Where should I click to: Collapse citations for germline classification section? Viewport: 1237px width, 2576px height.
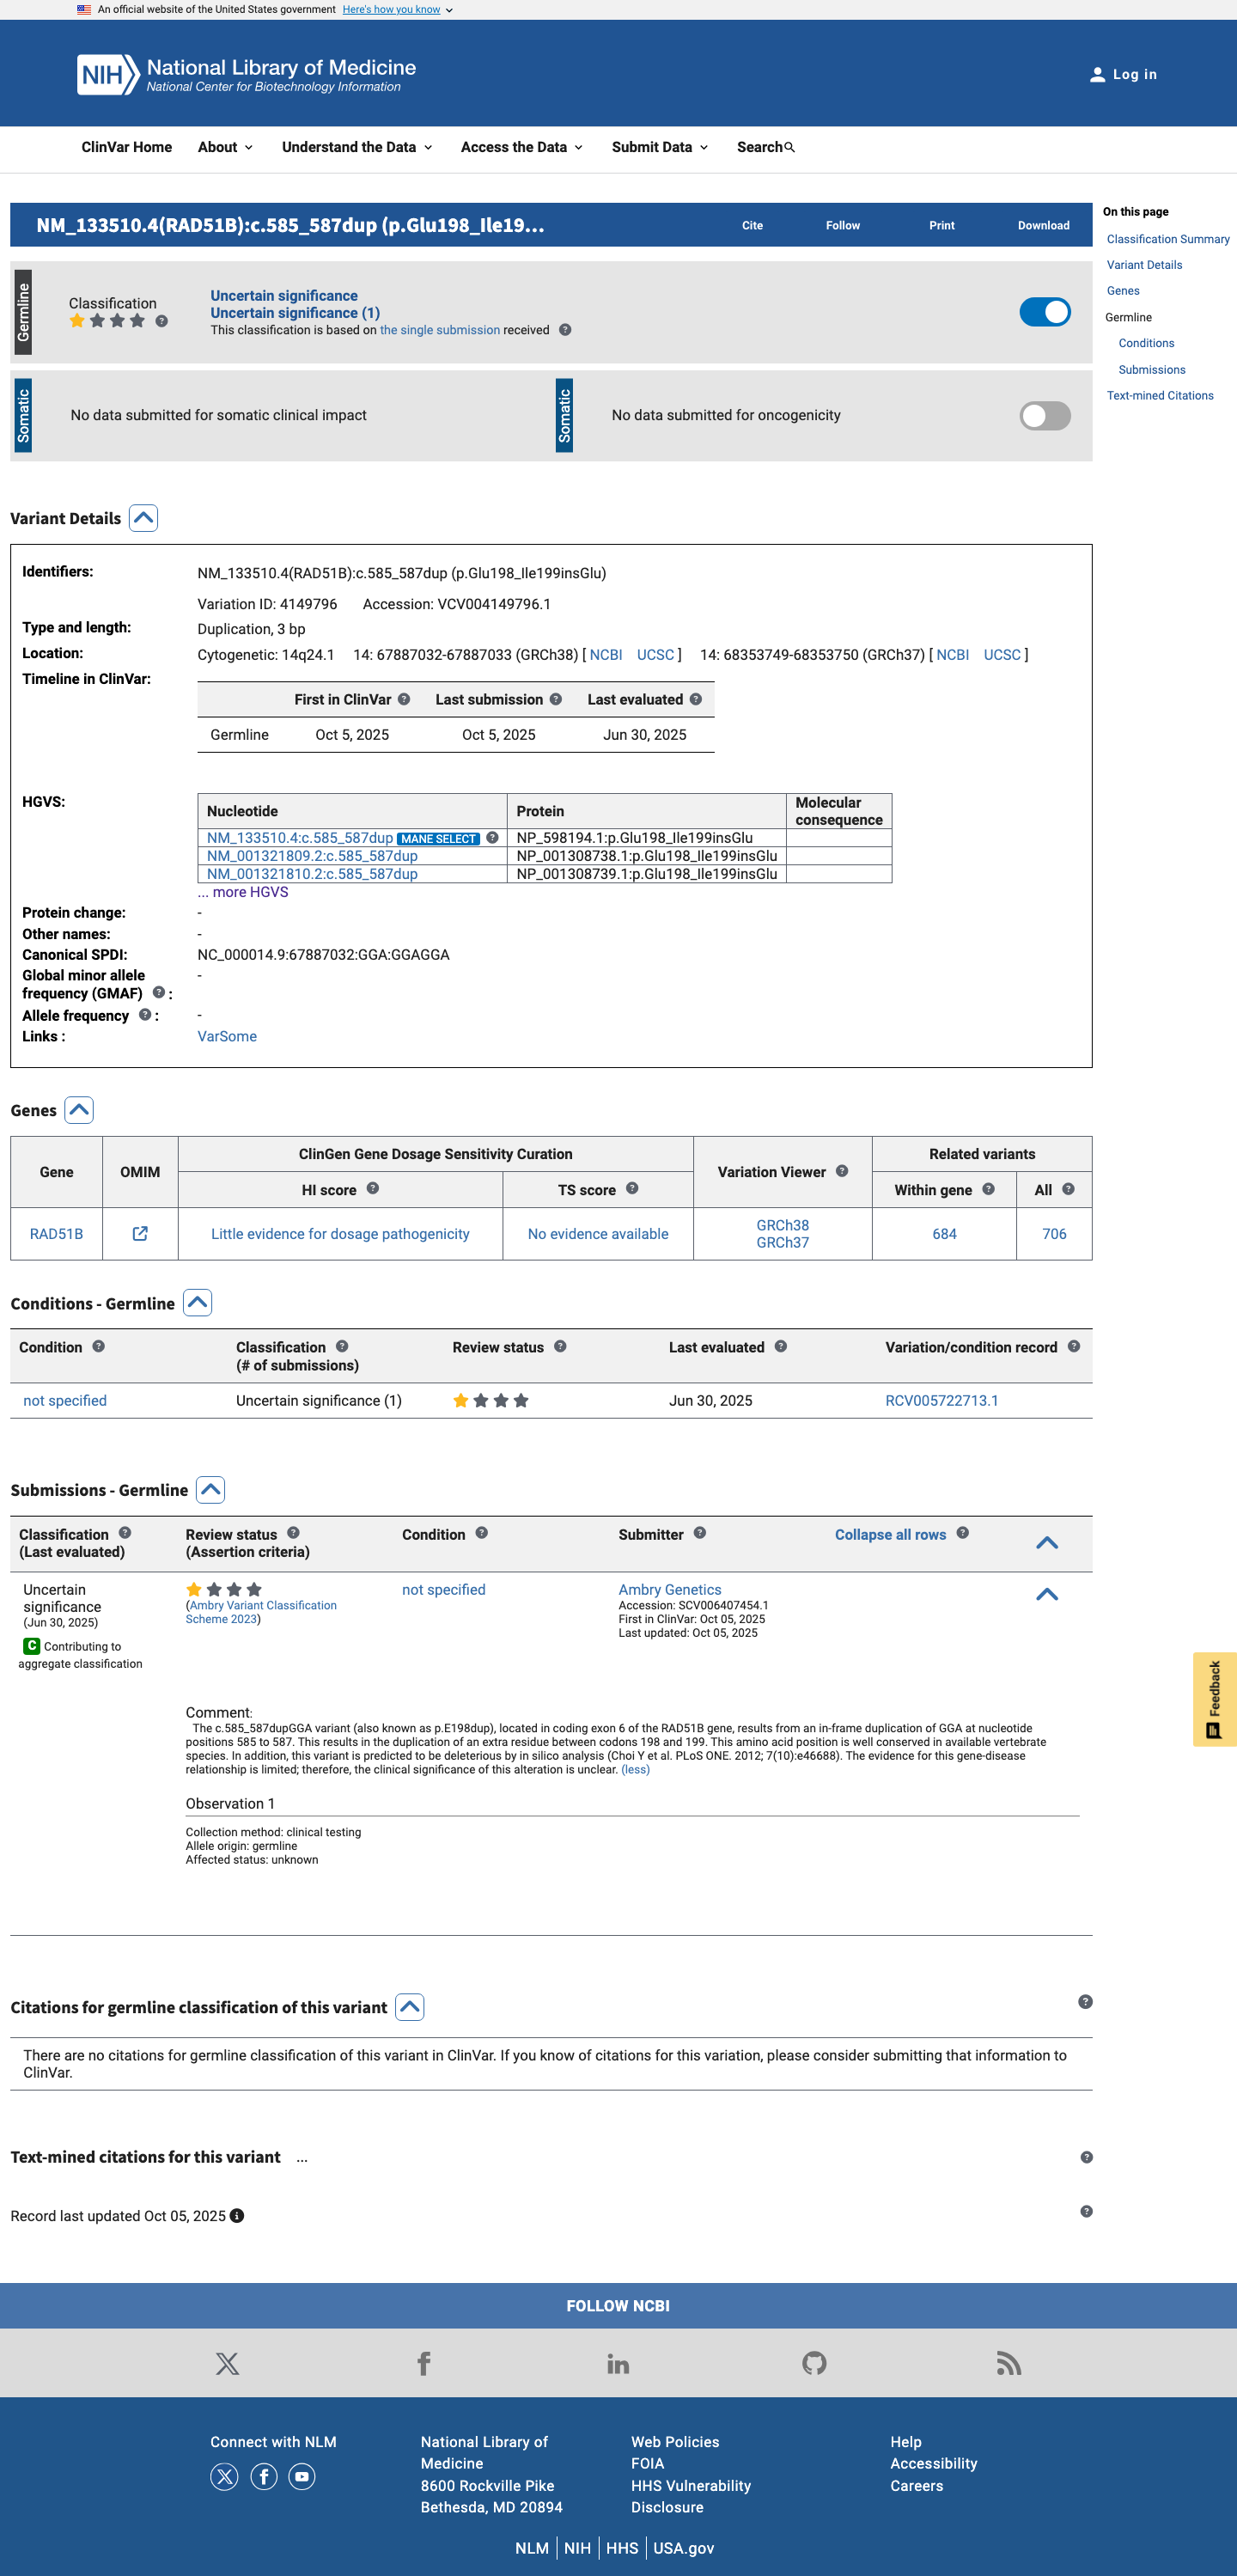pos(410,2007)
